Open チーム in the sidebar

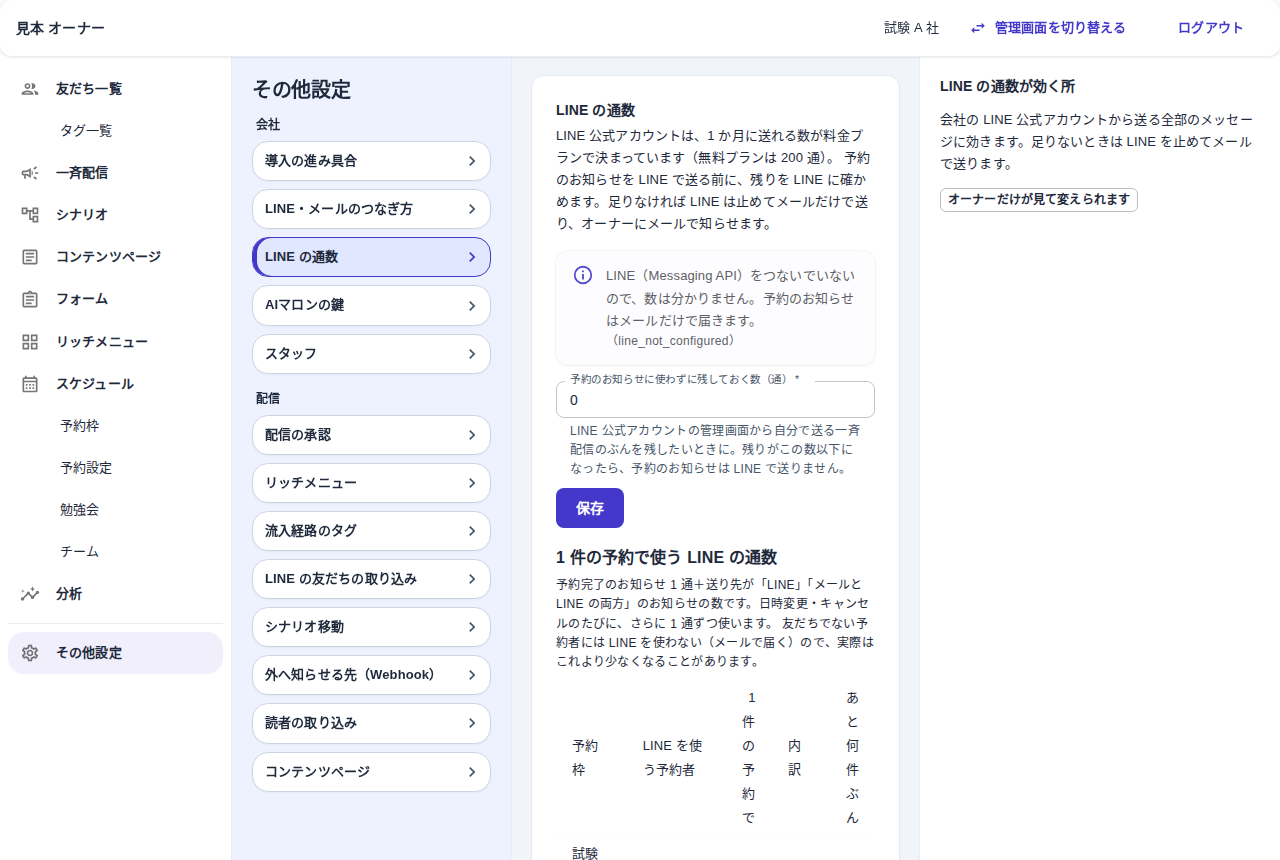[x=115, y=552]
